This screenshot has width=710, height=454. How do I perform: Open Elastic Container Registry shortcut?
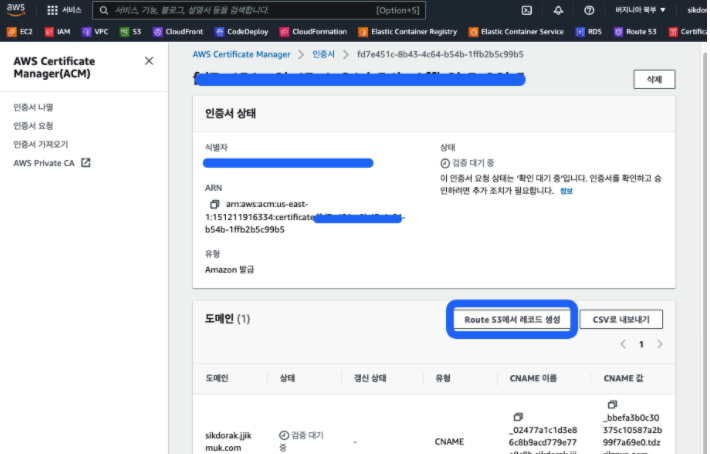pos(408,32)
